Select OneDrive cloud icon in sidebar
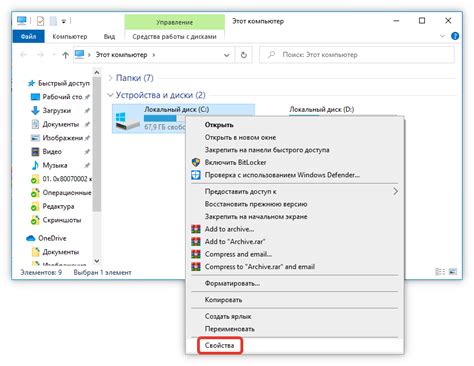 [31, 238]
